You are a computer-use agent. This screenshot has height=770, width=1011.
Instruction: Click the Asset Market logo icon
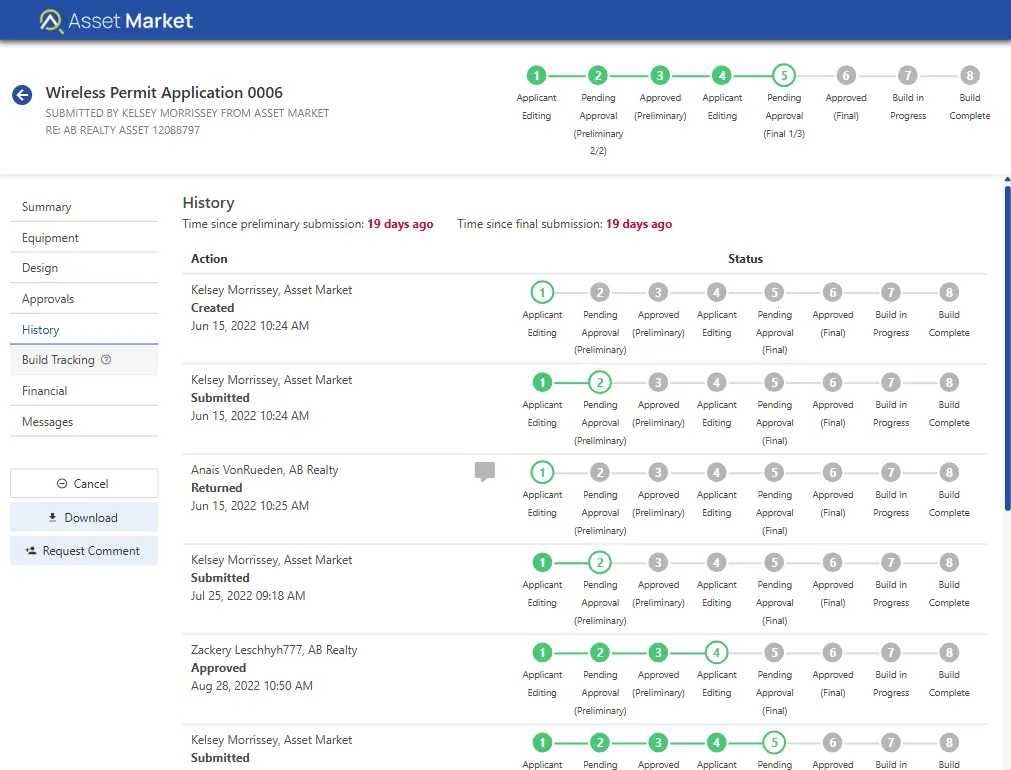coord(51,21)
